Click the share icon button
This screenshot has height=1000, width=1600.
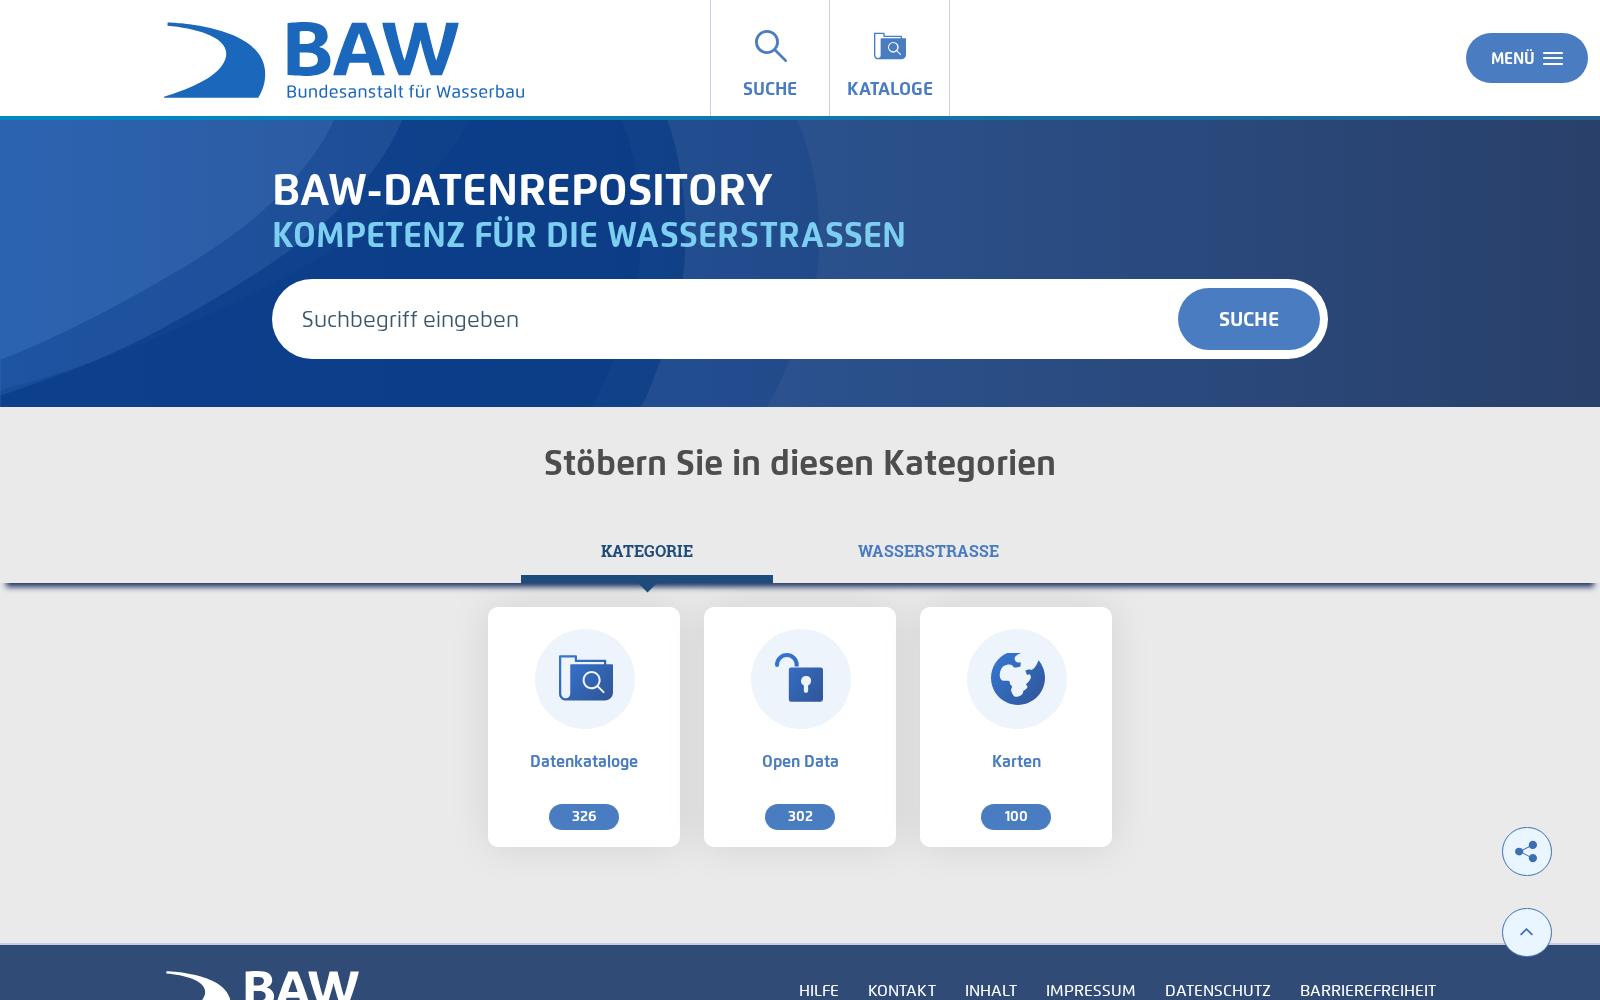tap(1527, 852)
